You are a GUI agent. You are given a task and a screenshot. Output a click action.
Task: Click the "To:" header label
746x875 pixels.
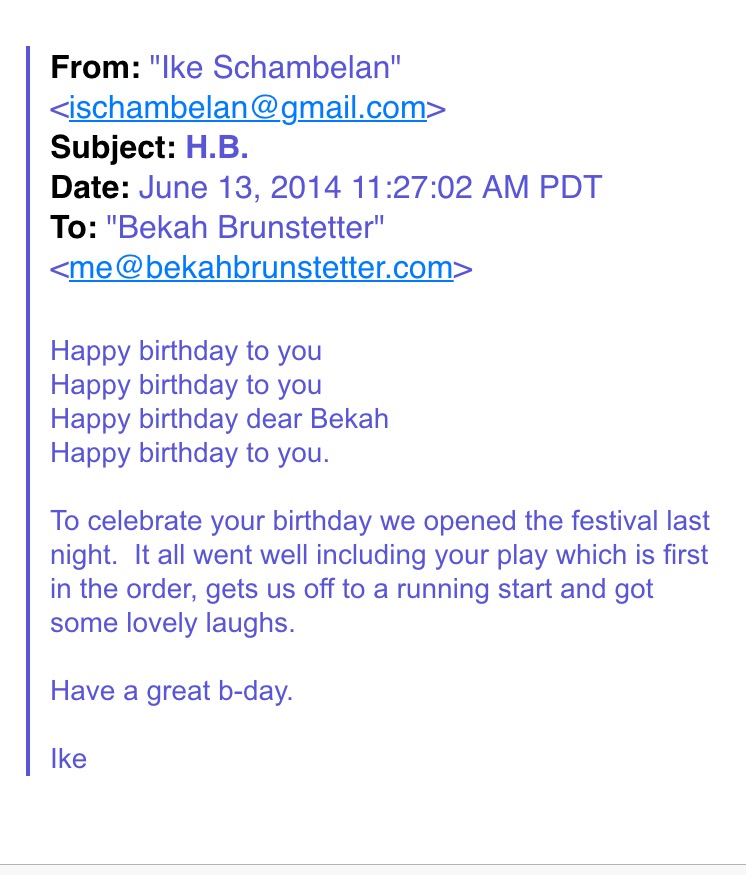[74, 228]
